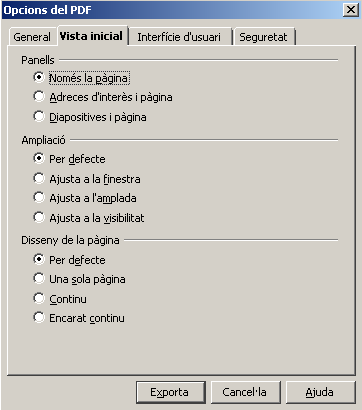Click the Cancel·la button
The height and width of the screenshot is (410, 362).
[246, 392]
